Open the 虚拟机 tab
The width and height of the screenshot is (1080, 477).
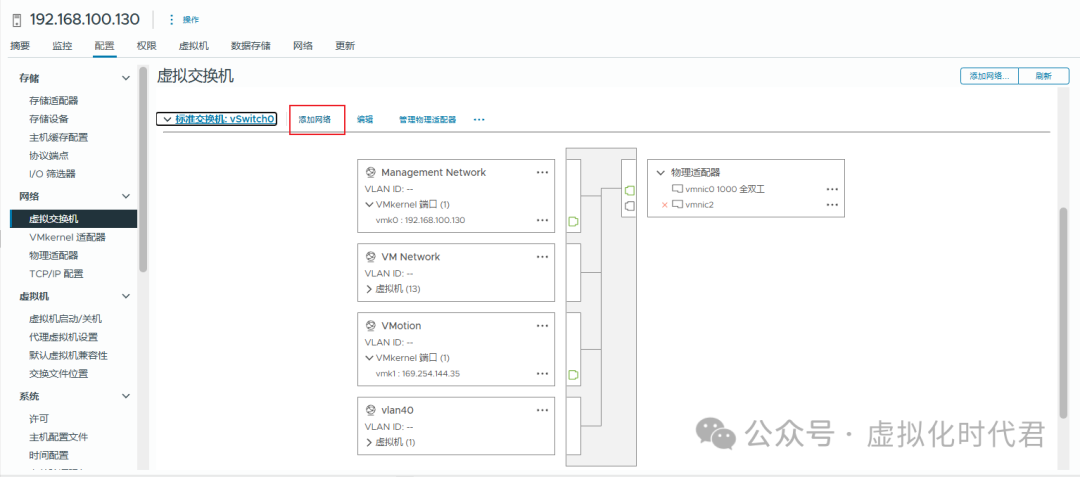(x=194, y=46)
